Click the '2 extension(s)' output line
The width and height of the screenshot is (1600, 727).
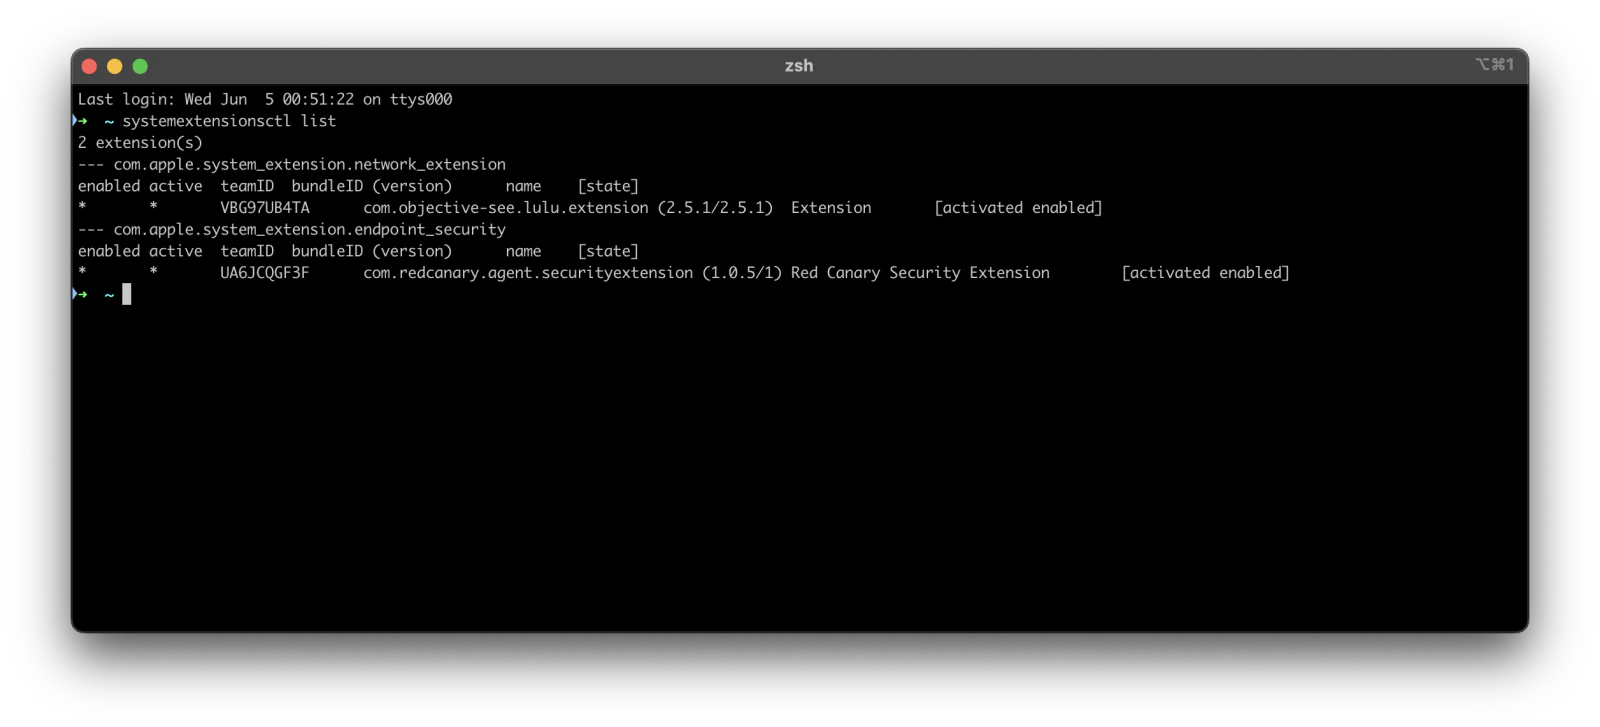click(140, 143)
